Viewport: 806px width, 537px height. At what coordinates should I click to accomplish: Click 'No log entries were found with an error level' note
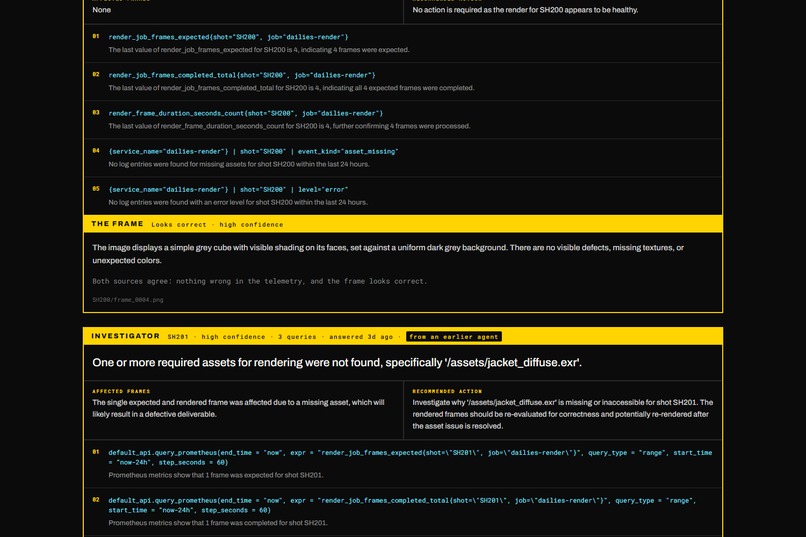(237, 202)
